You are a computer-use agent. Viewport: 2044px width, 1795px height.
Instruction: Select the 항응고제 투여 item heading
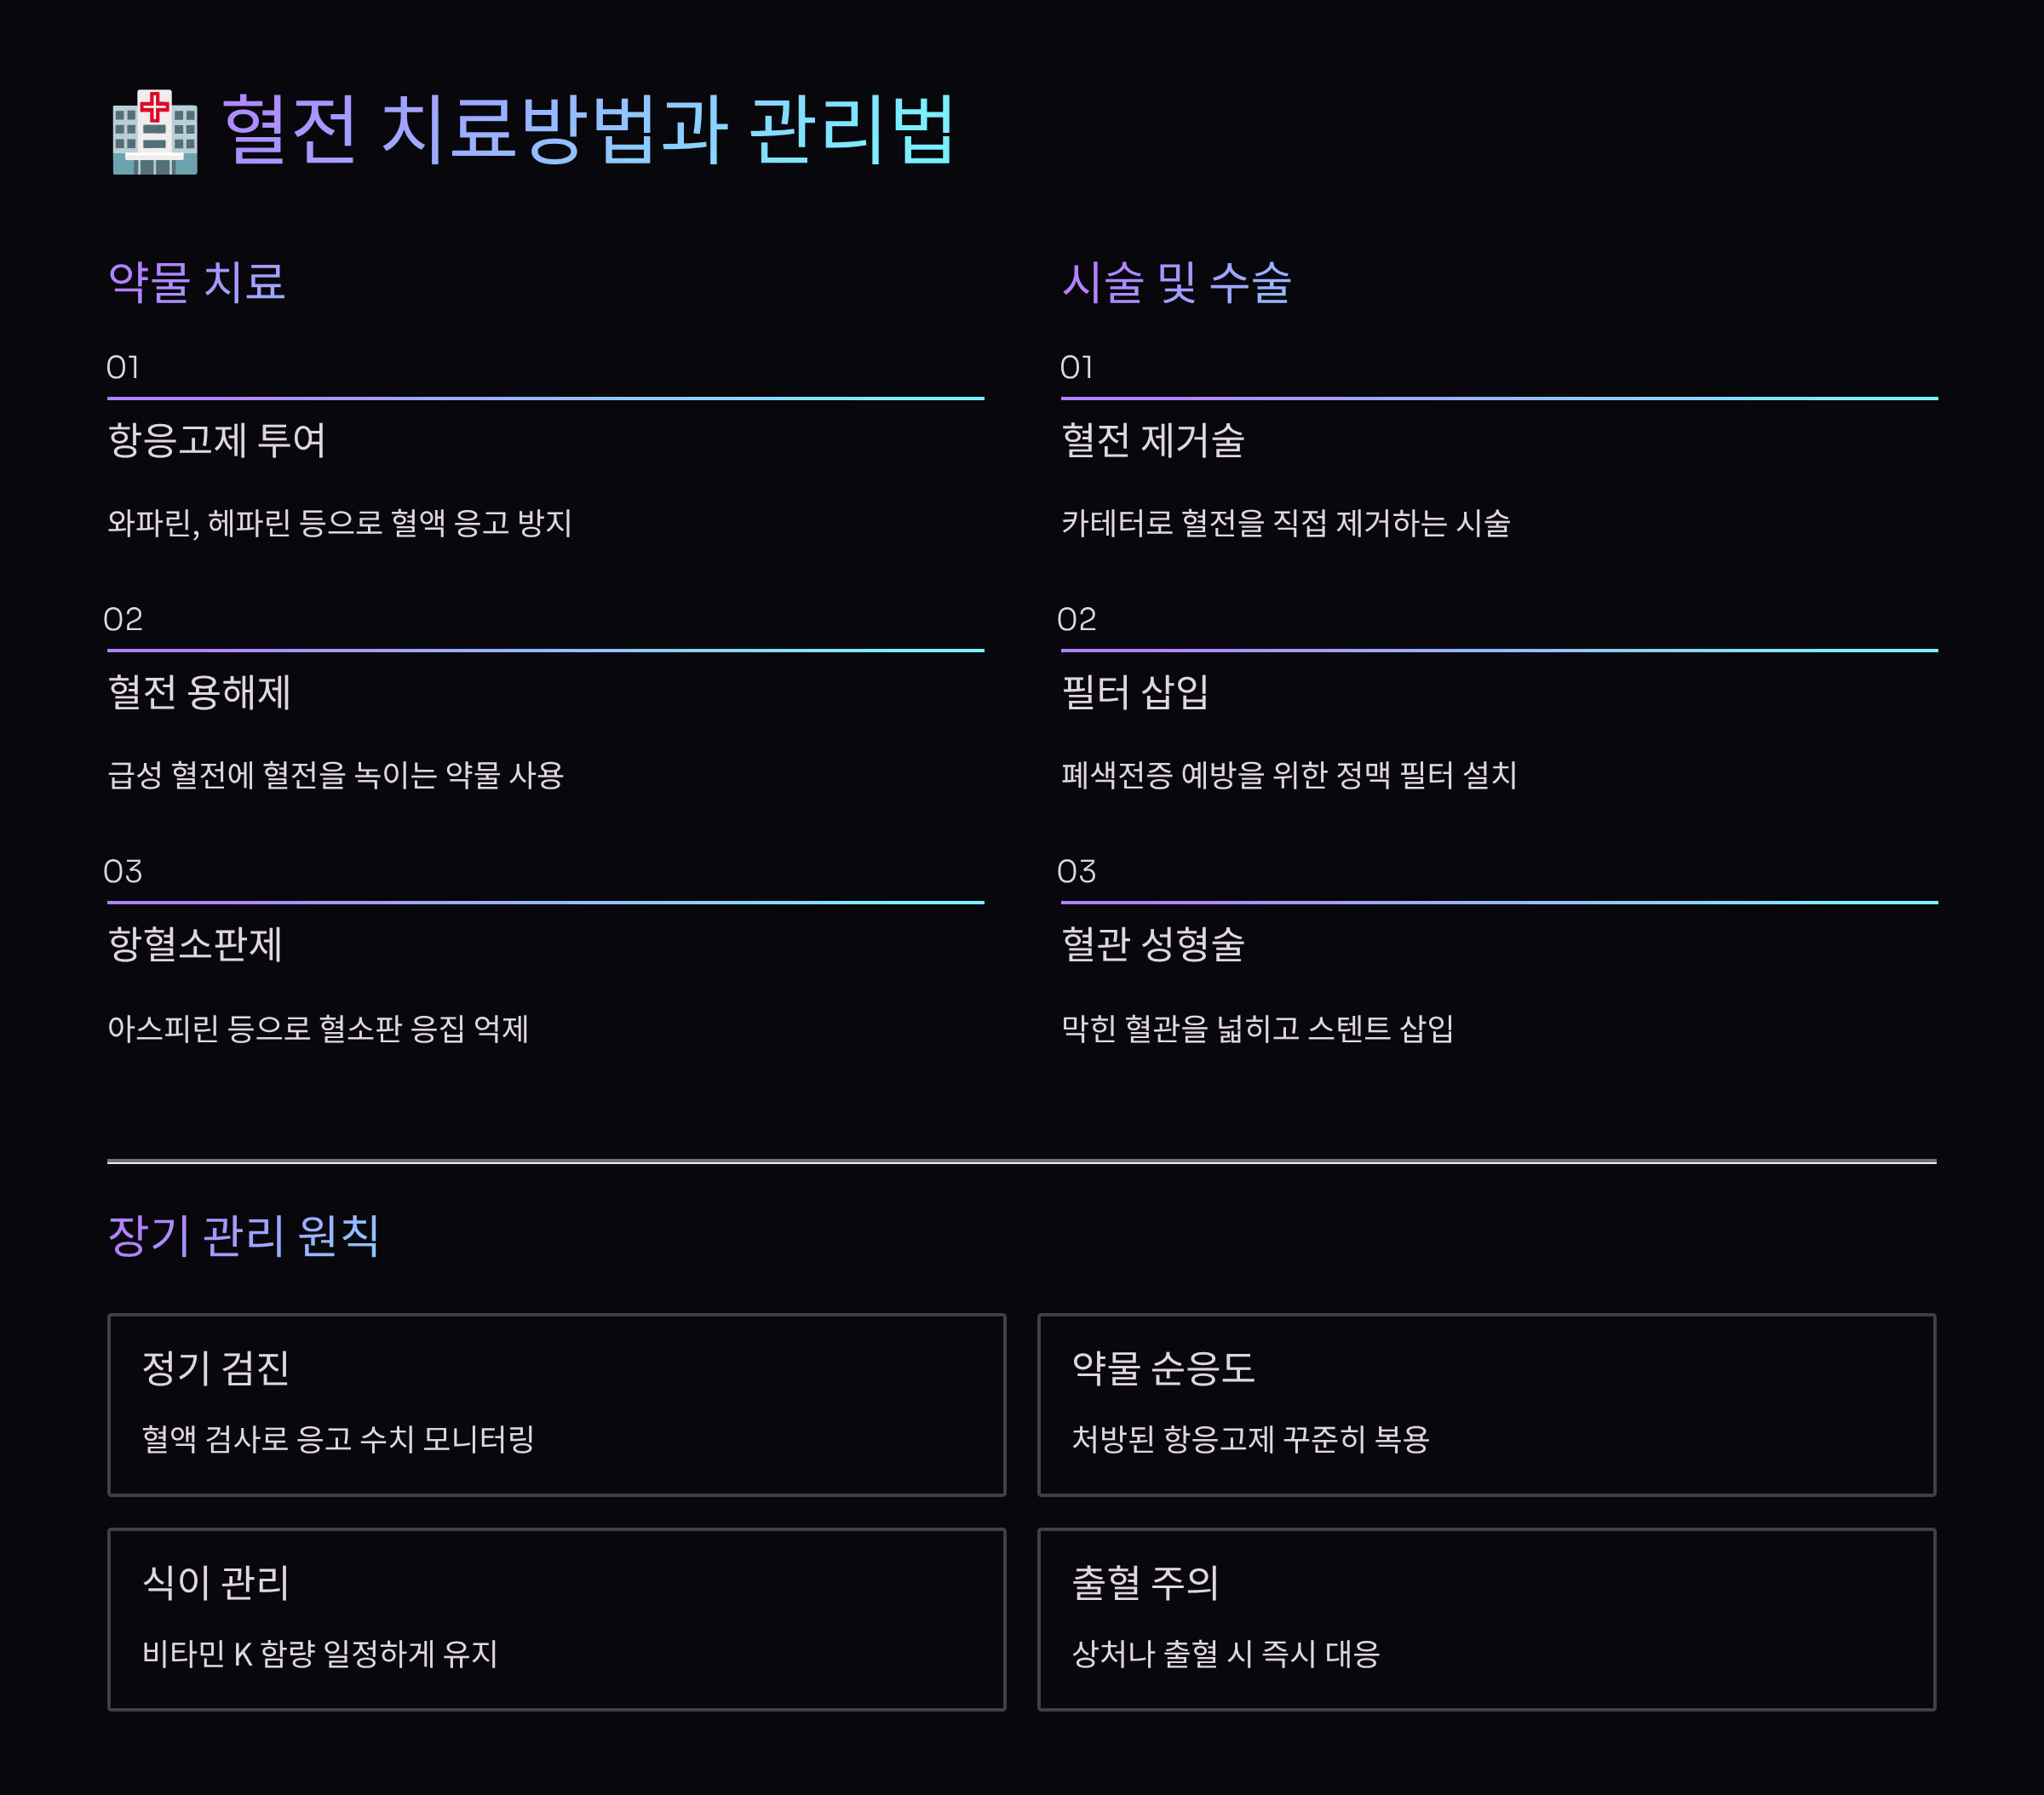(217, 440)
